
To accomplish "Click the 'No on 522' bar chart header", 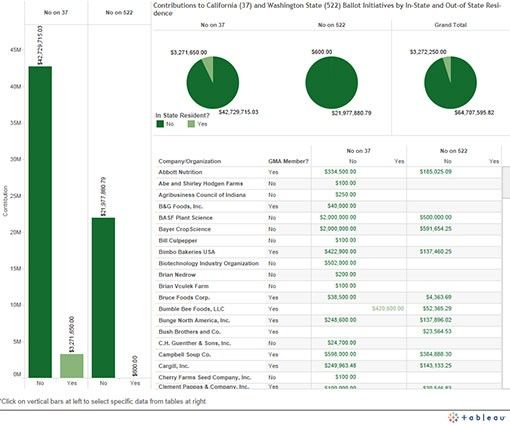I will 119,13.
